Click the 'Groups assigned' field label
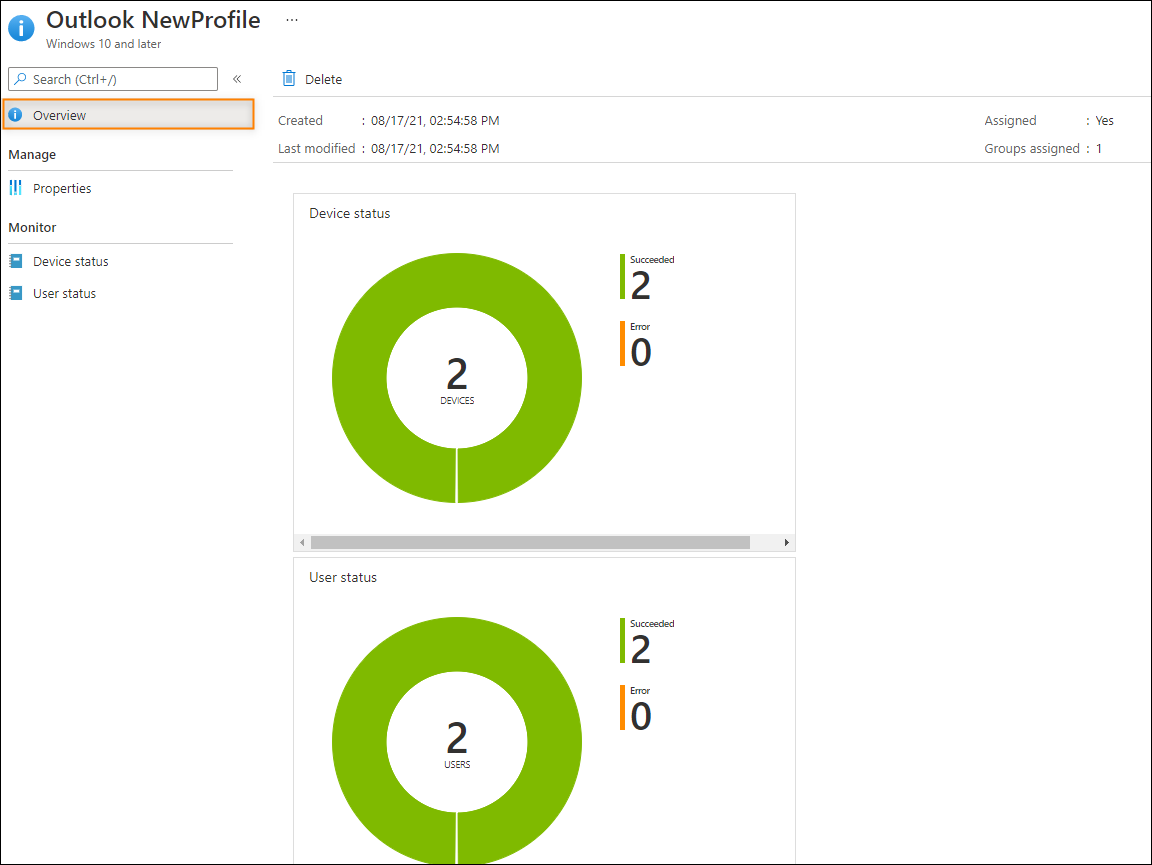Screen dimensions: 1152x865 click(1032, 148)
